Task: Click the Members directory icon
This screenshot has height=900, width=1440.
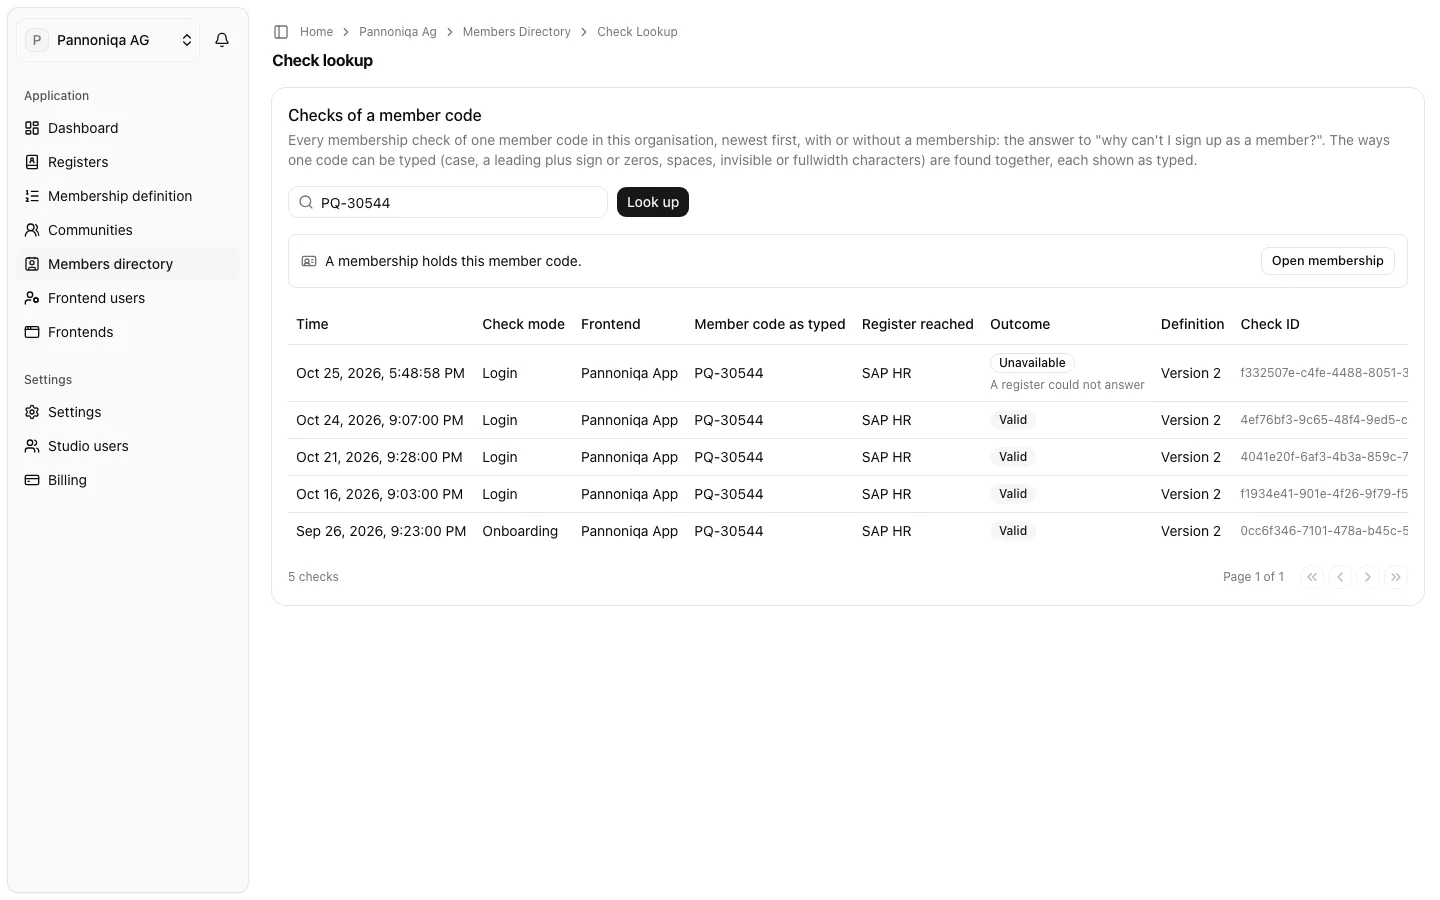Action: point(32,264)
